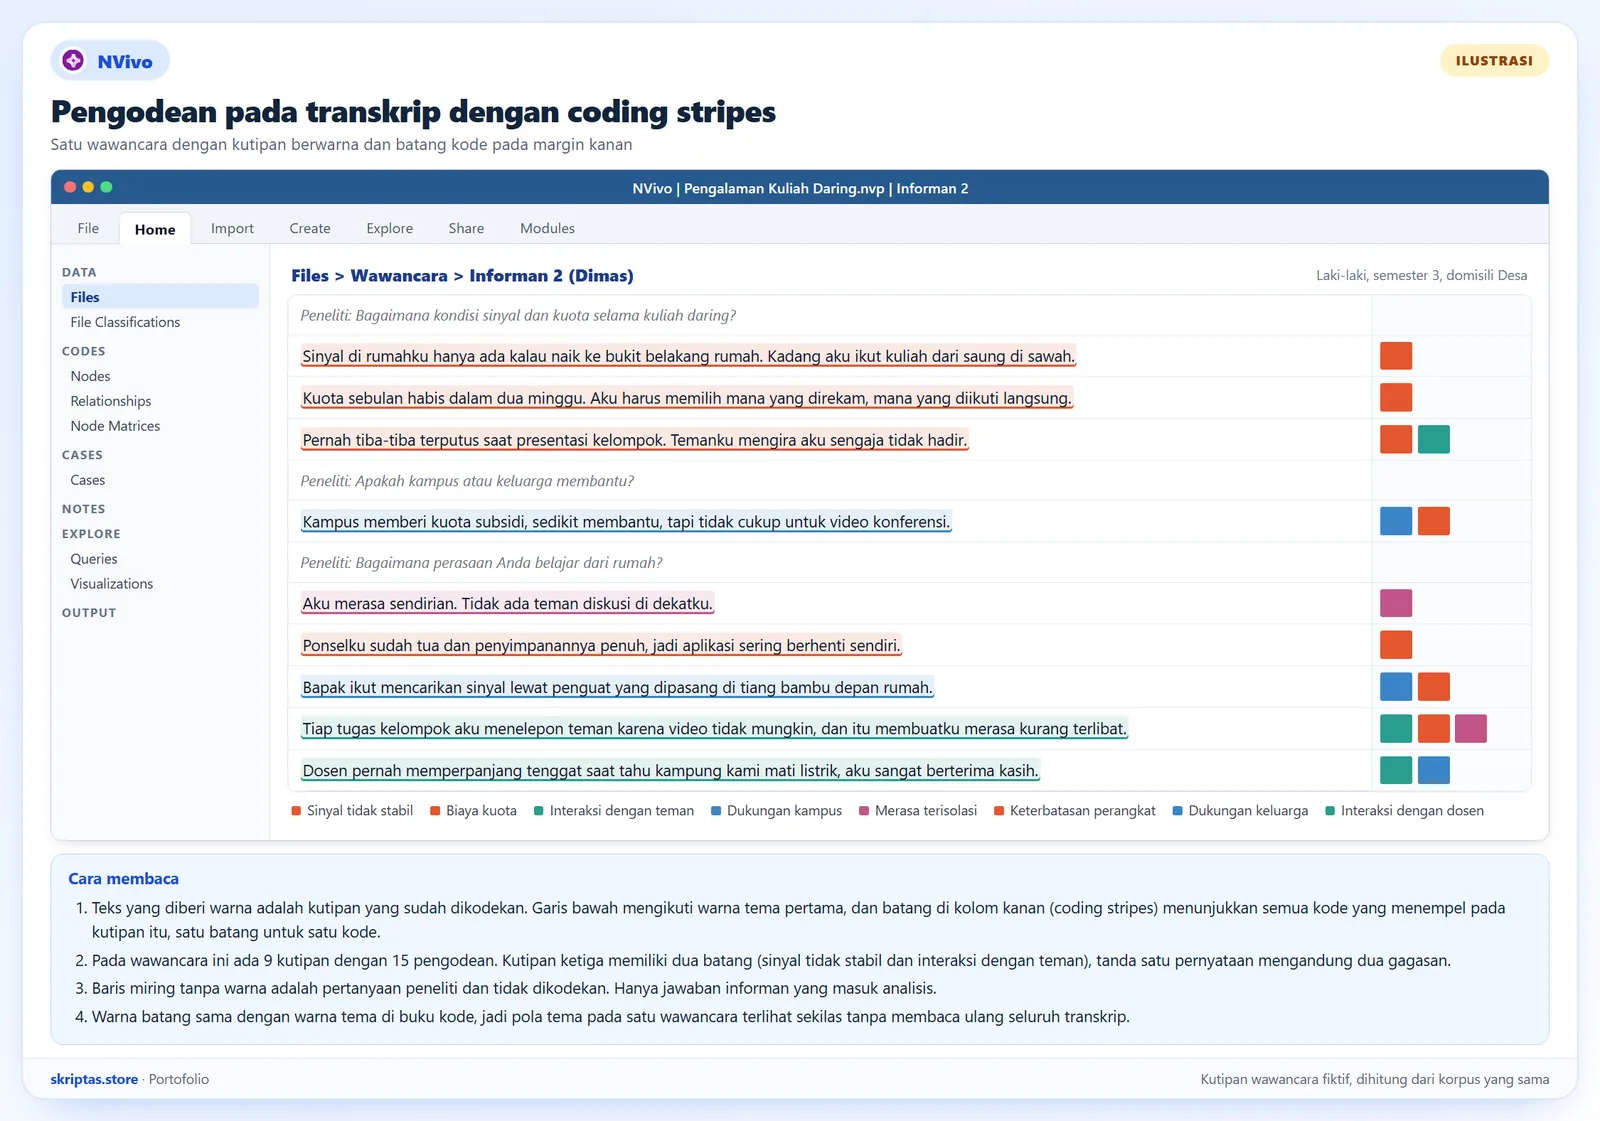The image size is (1600, 1121).
Task: Click coding stripe on 'Kuota sebulan habis' row
Action: pos(1396,398)
